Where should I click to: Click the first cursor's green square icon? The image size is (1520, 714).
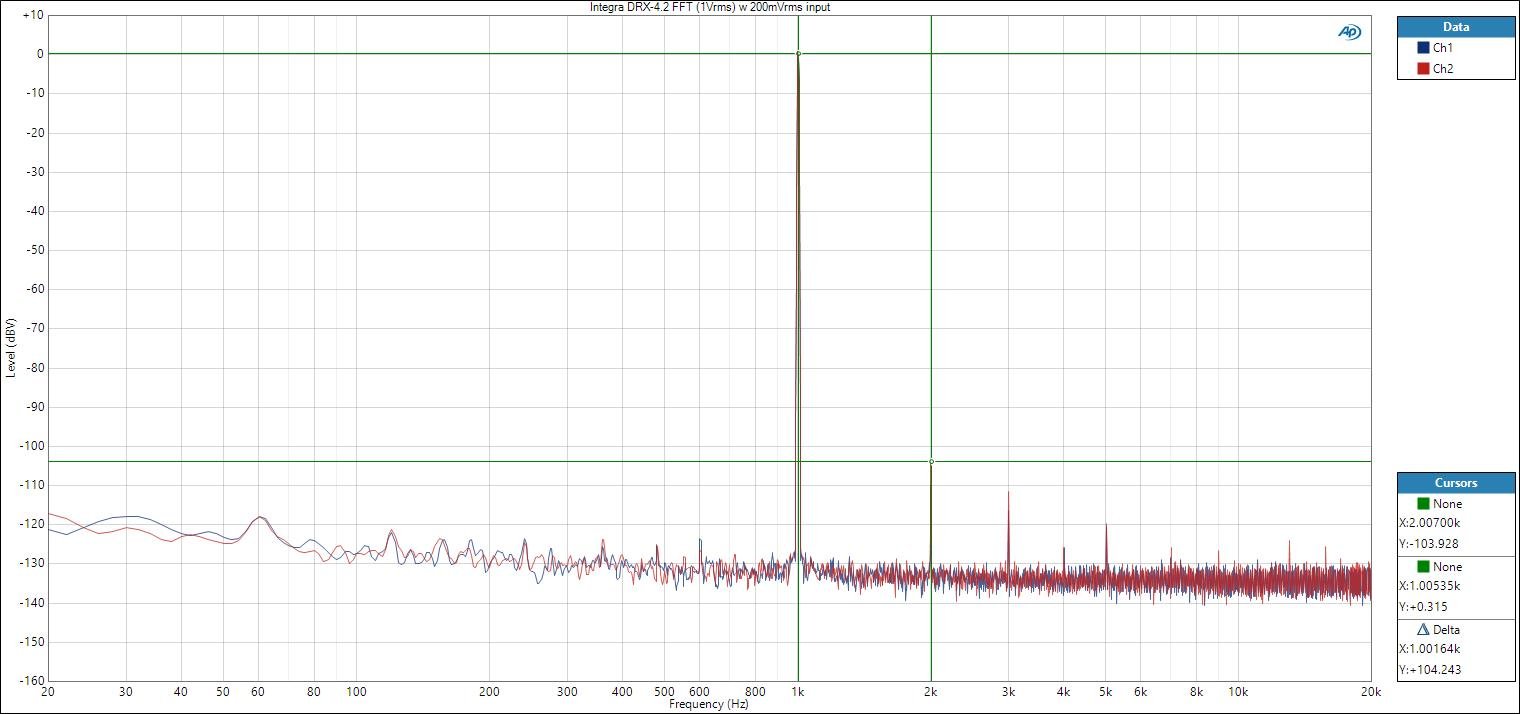pos(1422,504)
